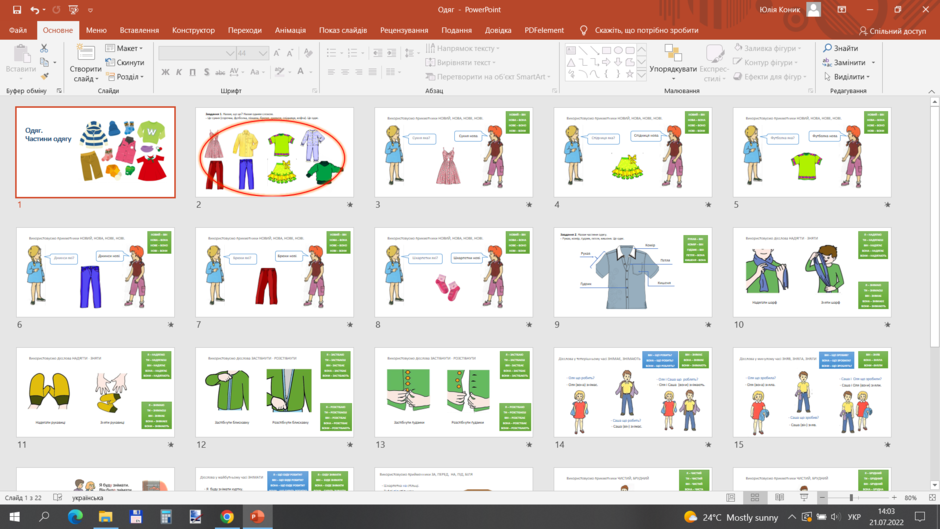Open the Вставлення (Insert) ribbon tab
The width and height of the screenshot is (940, 529).
pyautogui.click(x=139, y=30)
